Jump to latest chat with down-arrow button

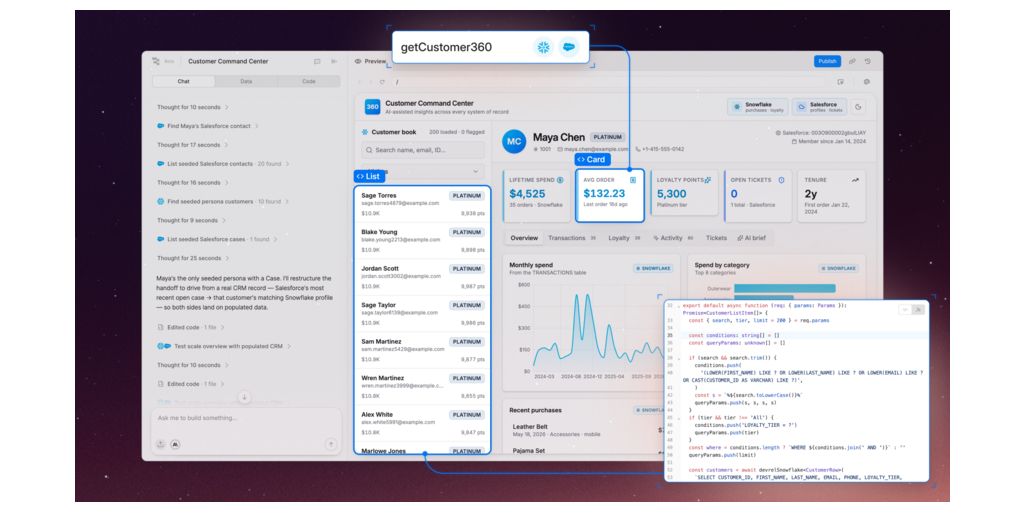244,397
